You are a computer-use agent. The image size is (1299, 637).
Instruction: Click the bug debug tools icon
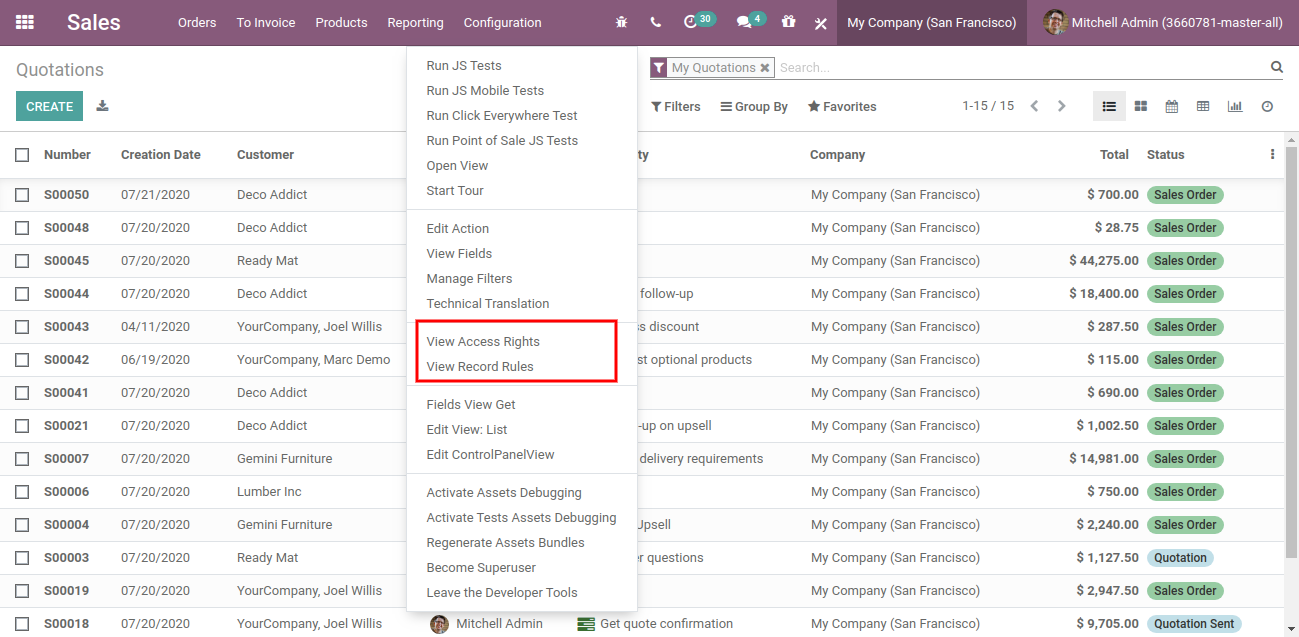[622, 22]
